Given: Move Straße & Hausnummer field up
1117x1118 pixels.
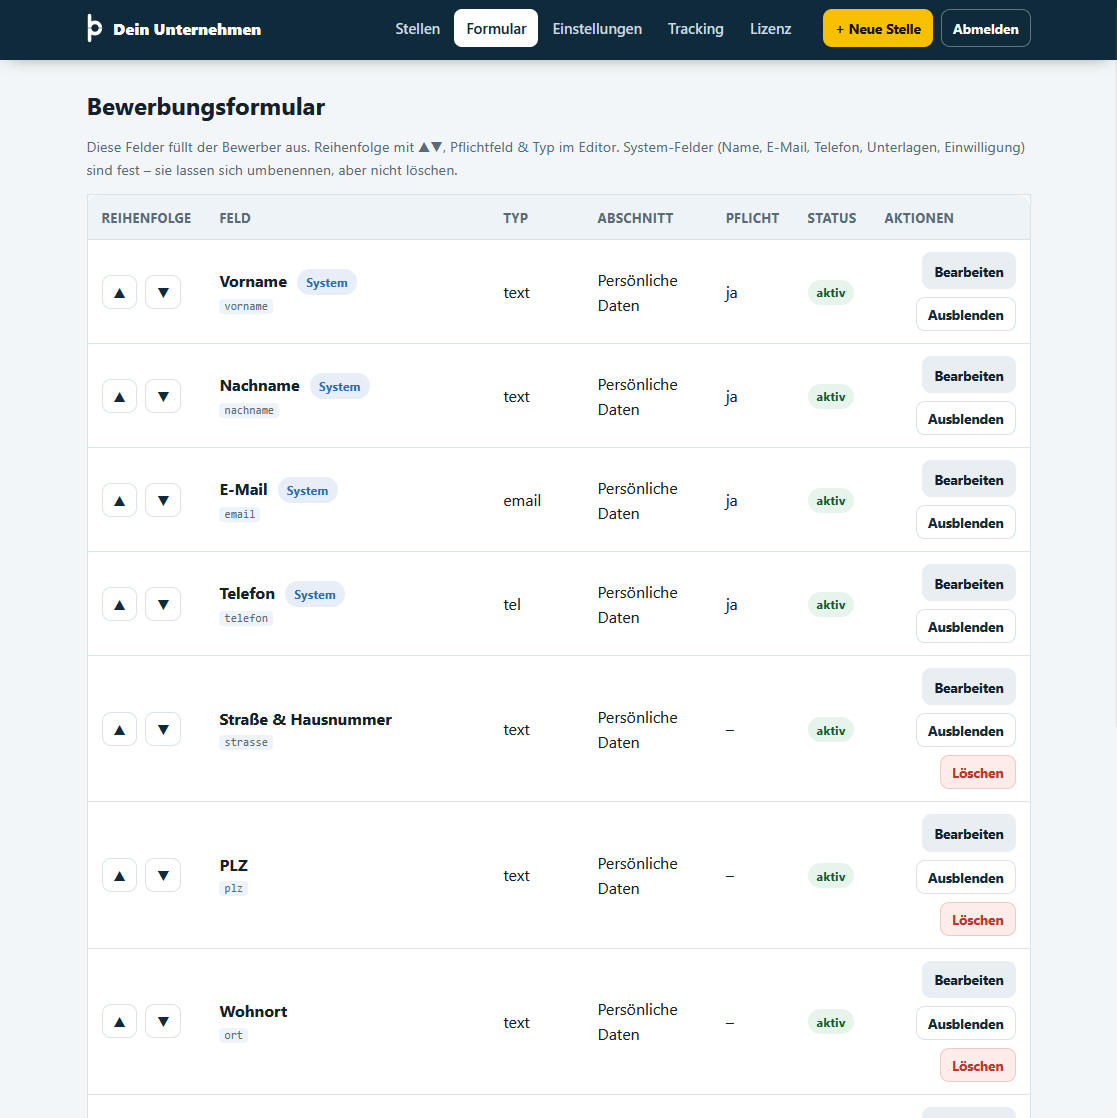Looking at the screenshot, I should pos(120,729).
